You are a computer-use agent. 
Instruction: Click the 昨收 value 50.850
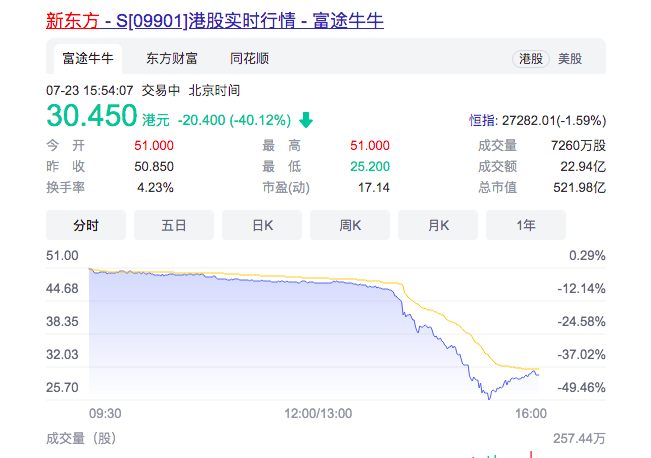(x=154, y=167)
